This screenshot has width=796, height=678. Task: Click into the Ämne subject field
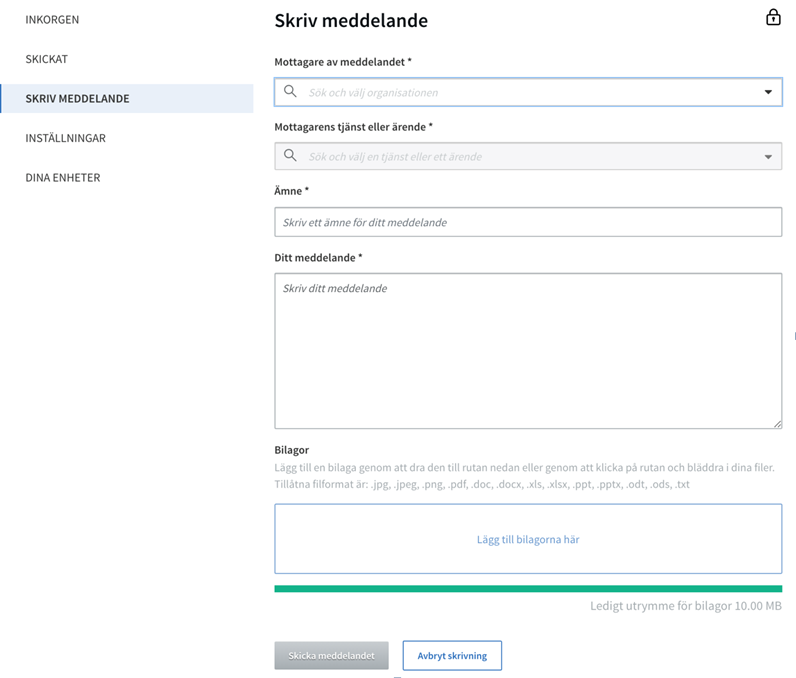point(528,222)
